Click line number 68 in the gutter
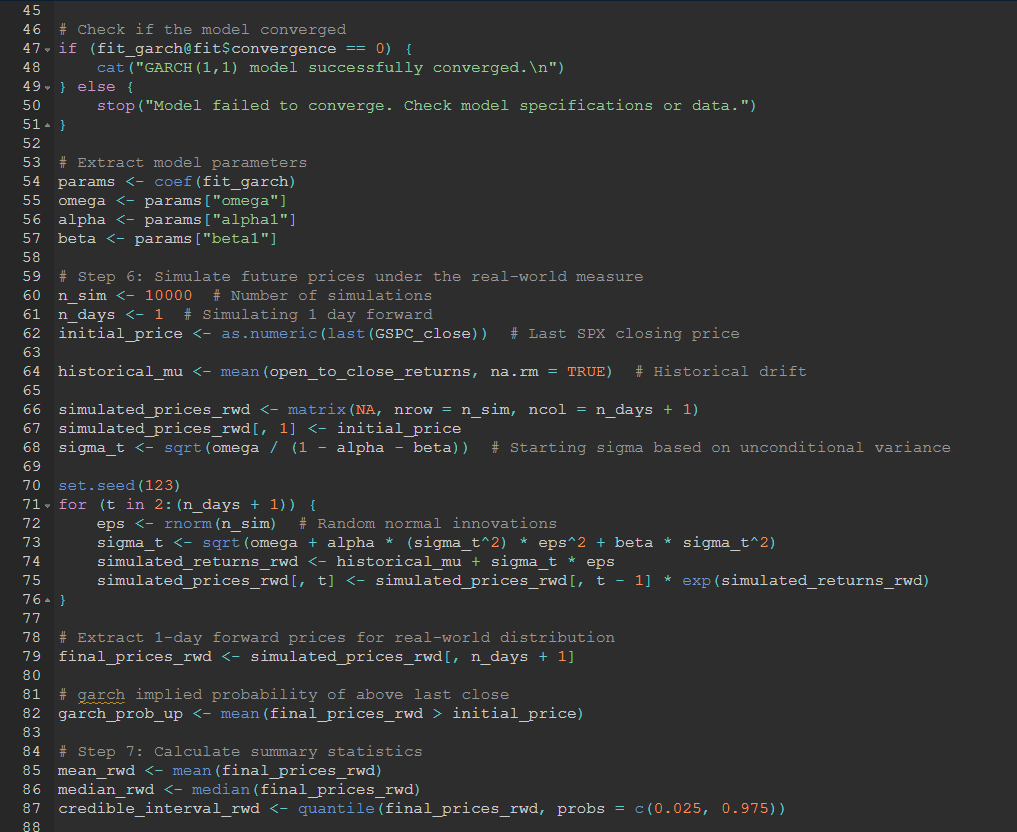 point(31,447)
